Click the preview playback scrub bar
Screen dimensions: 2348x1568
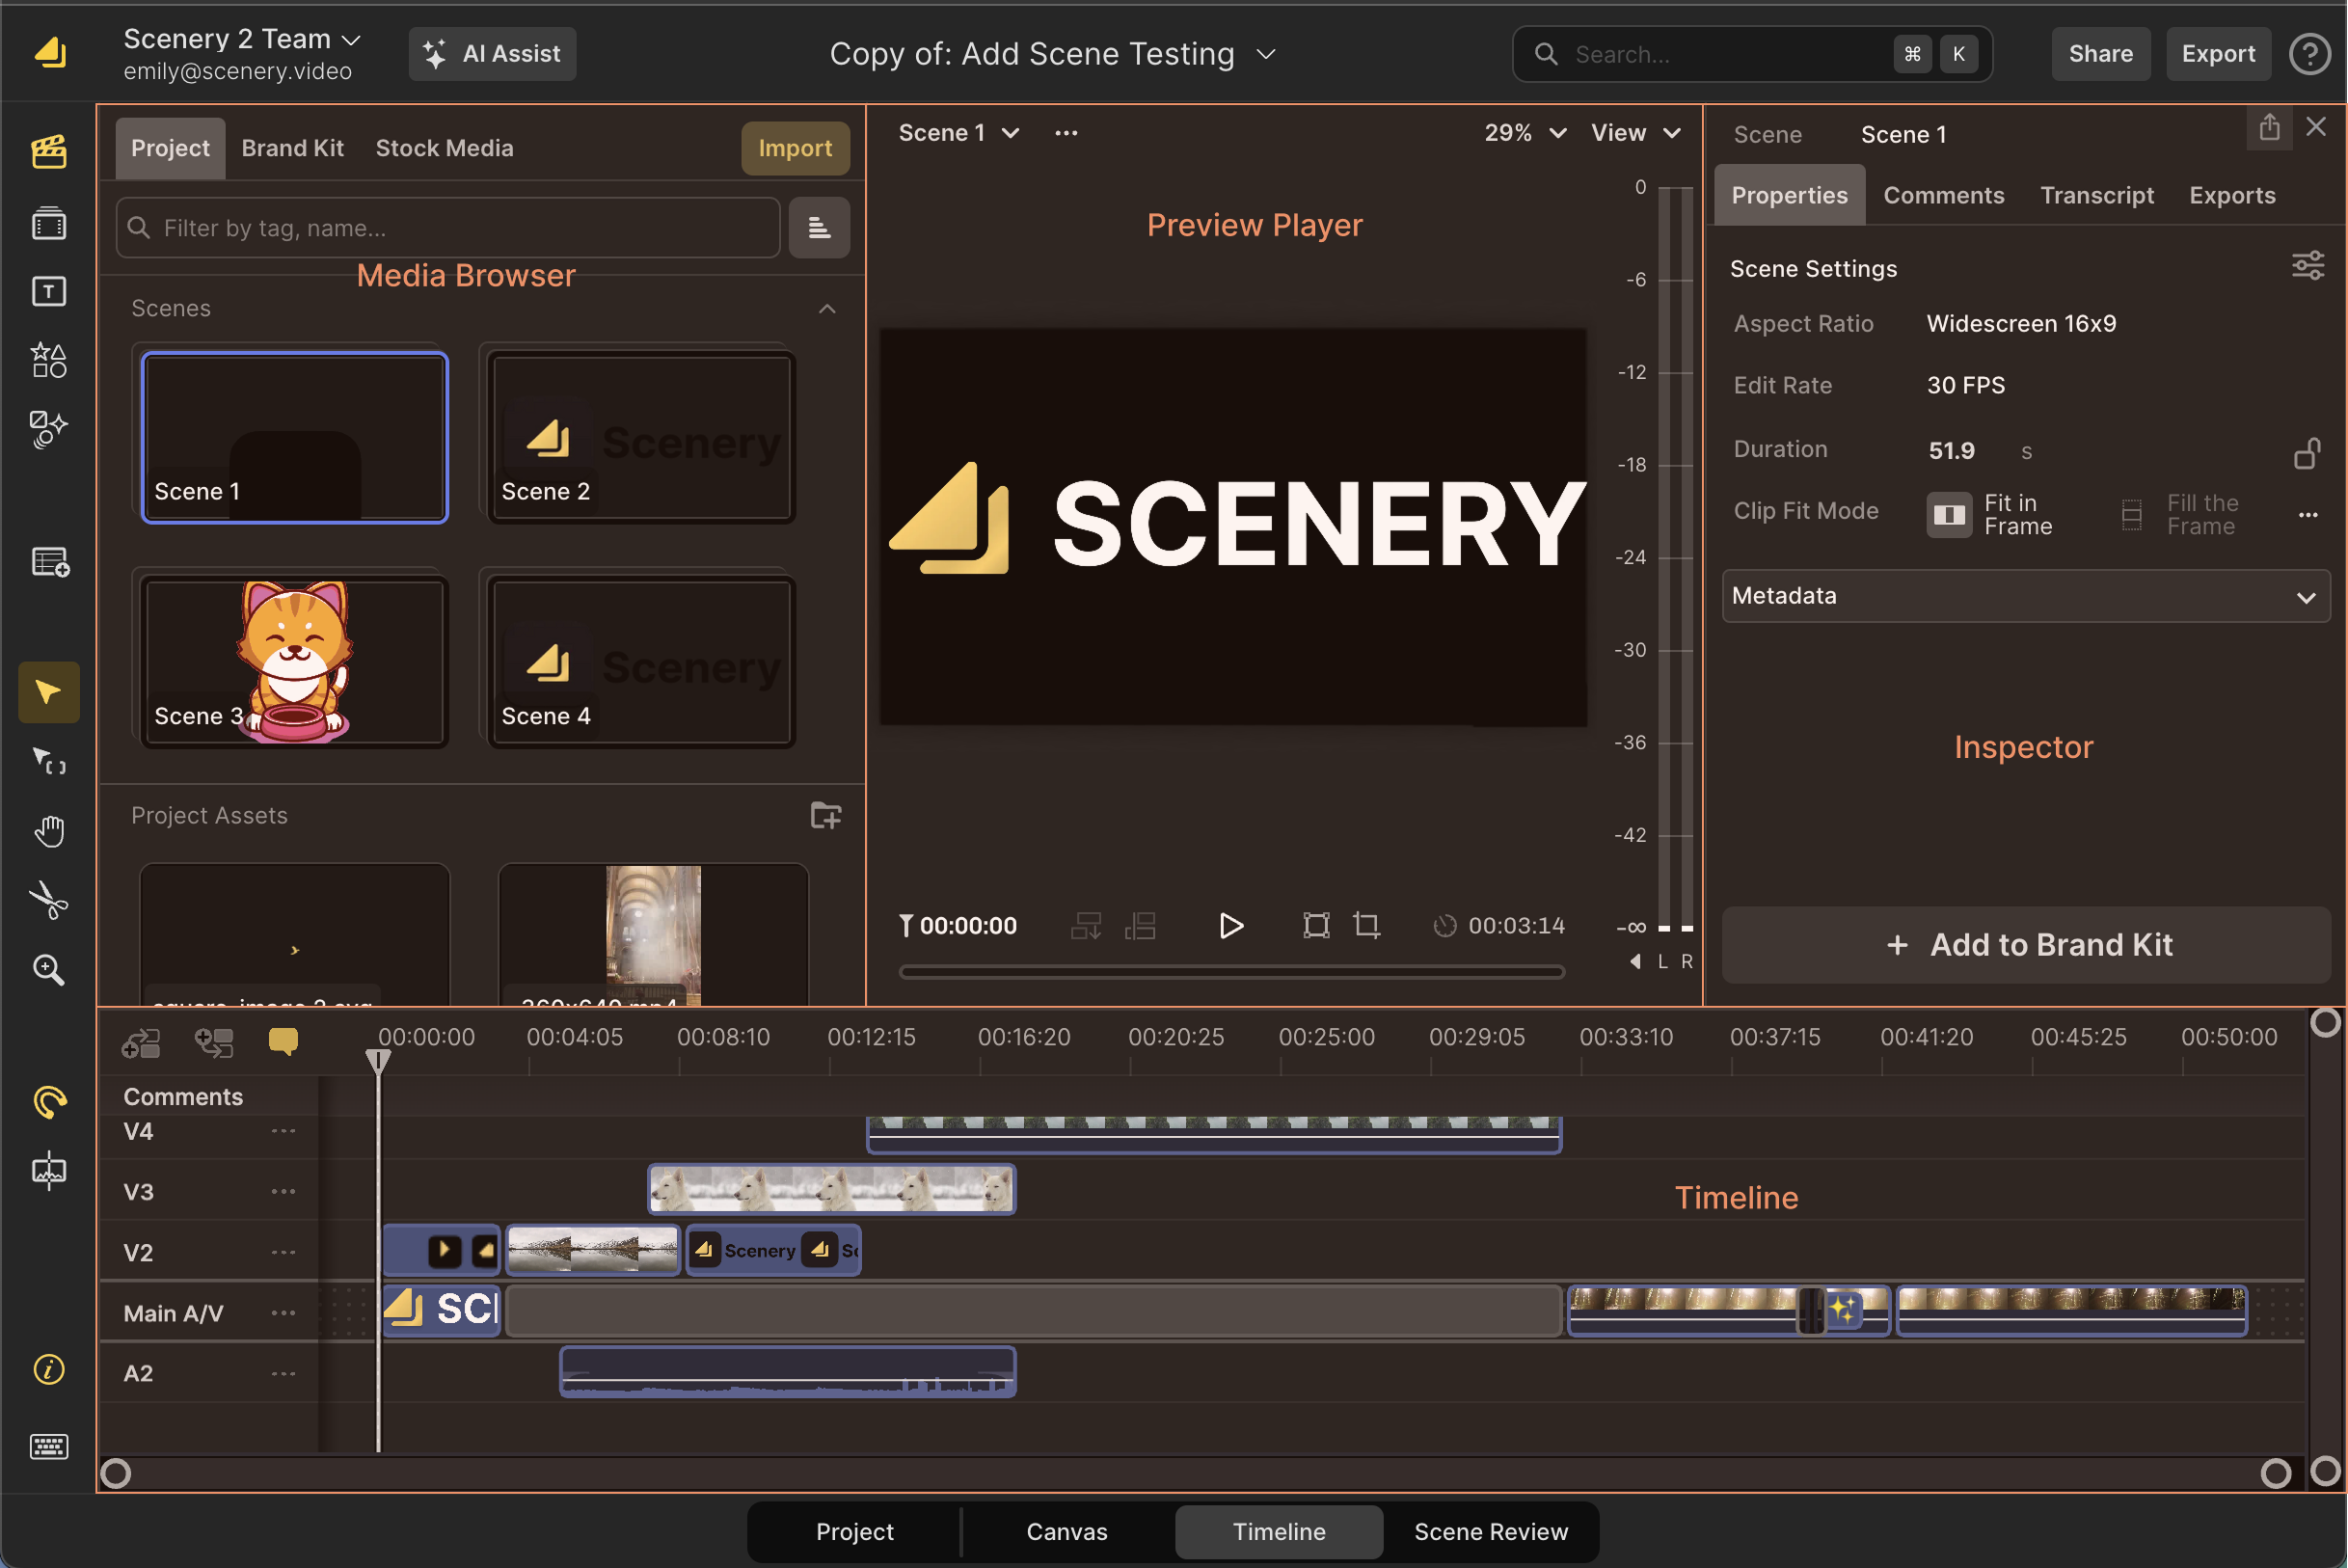click(1231, 972)
